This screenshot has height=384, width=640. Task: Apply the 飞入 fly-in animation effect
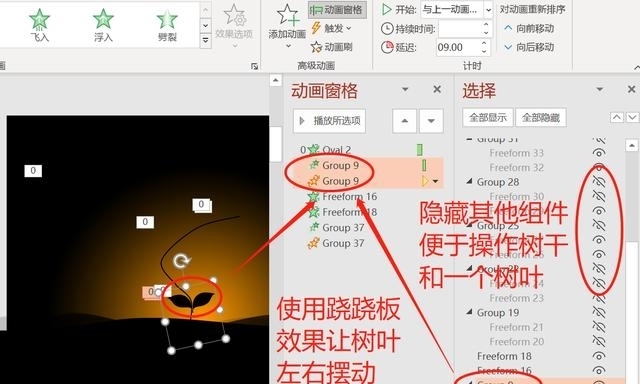coord(40,25)
